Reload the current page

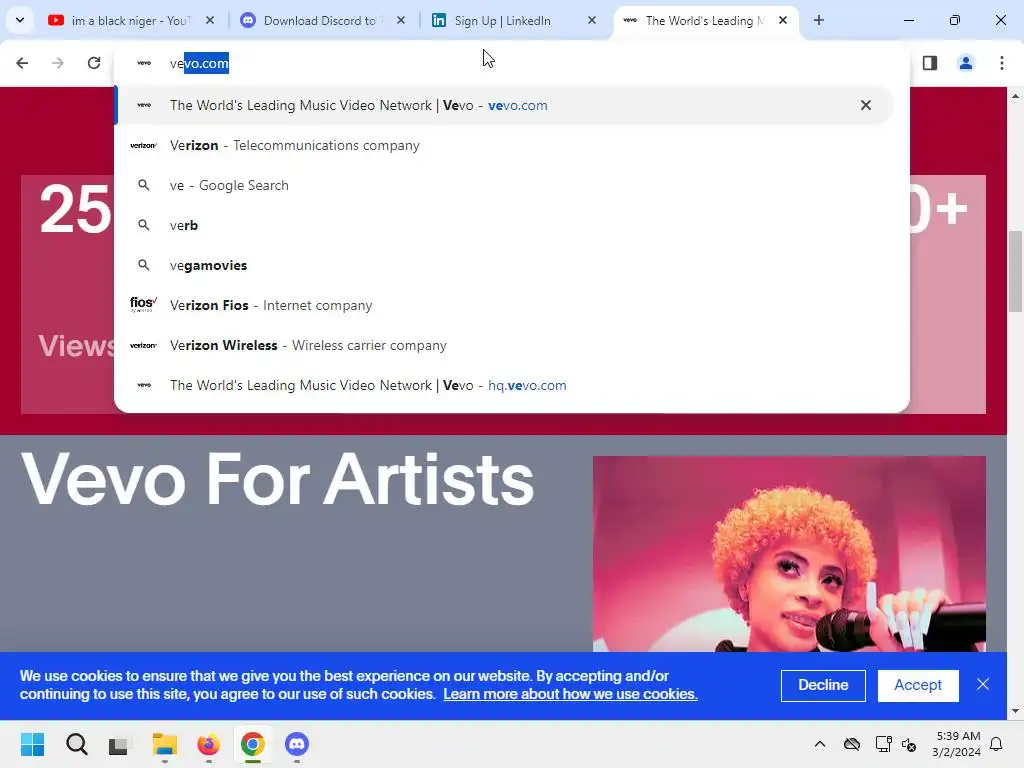(94, 63)
